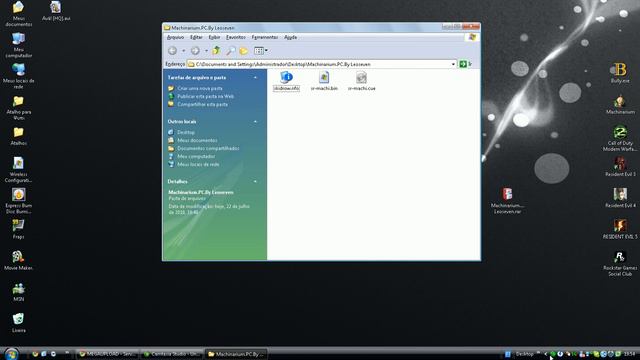Open Meus locais de rede link in sidebar
This screenshot has height=360, width=640.
(x=198, y=164)
